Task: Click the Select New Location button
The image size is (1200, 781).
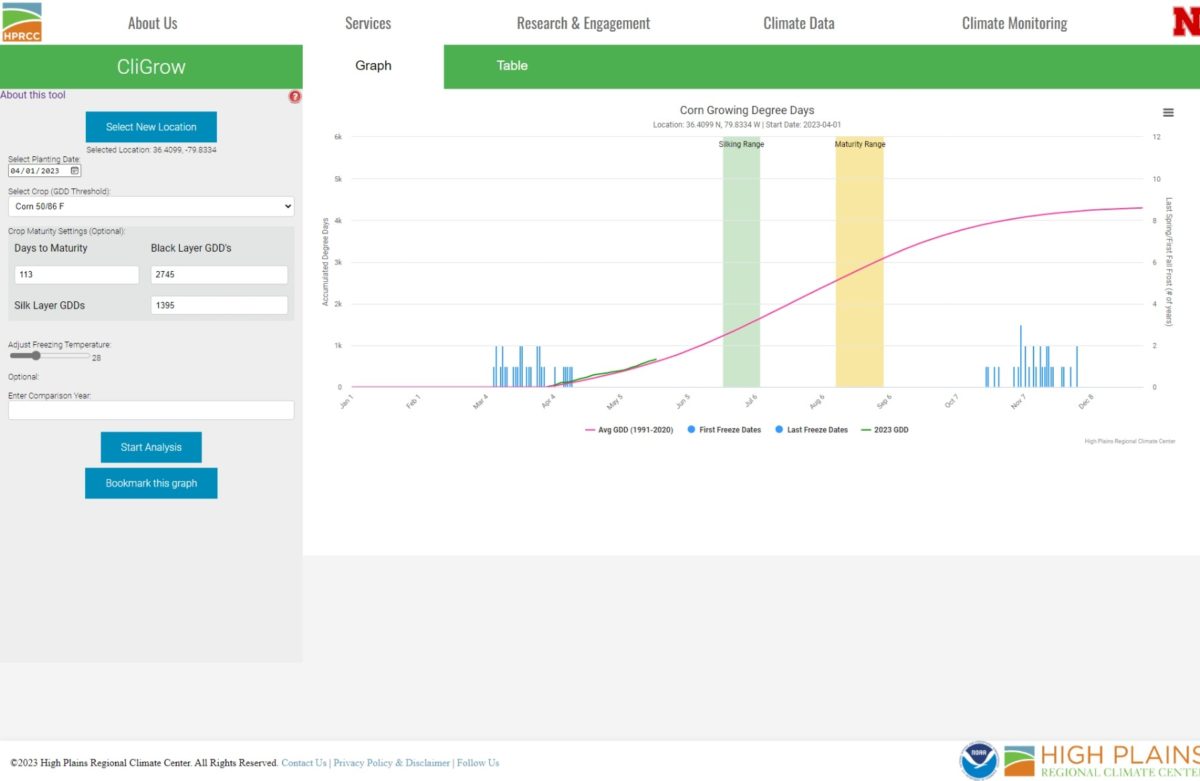Action: coord(151,127)
